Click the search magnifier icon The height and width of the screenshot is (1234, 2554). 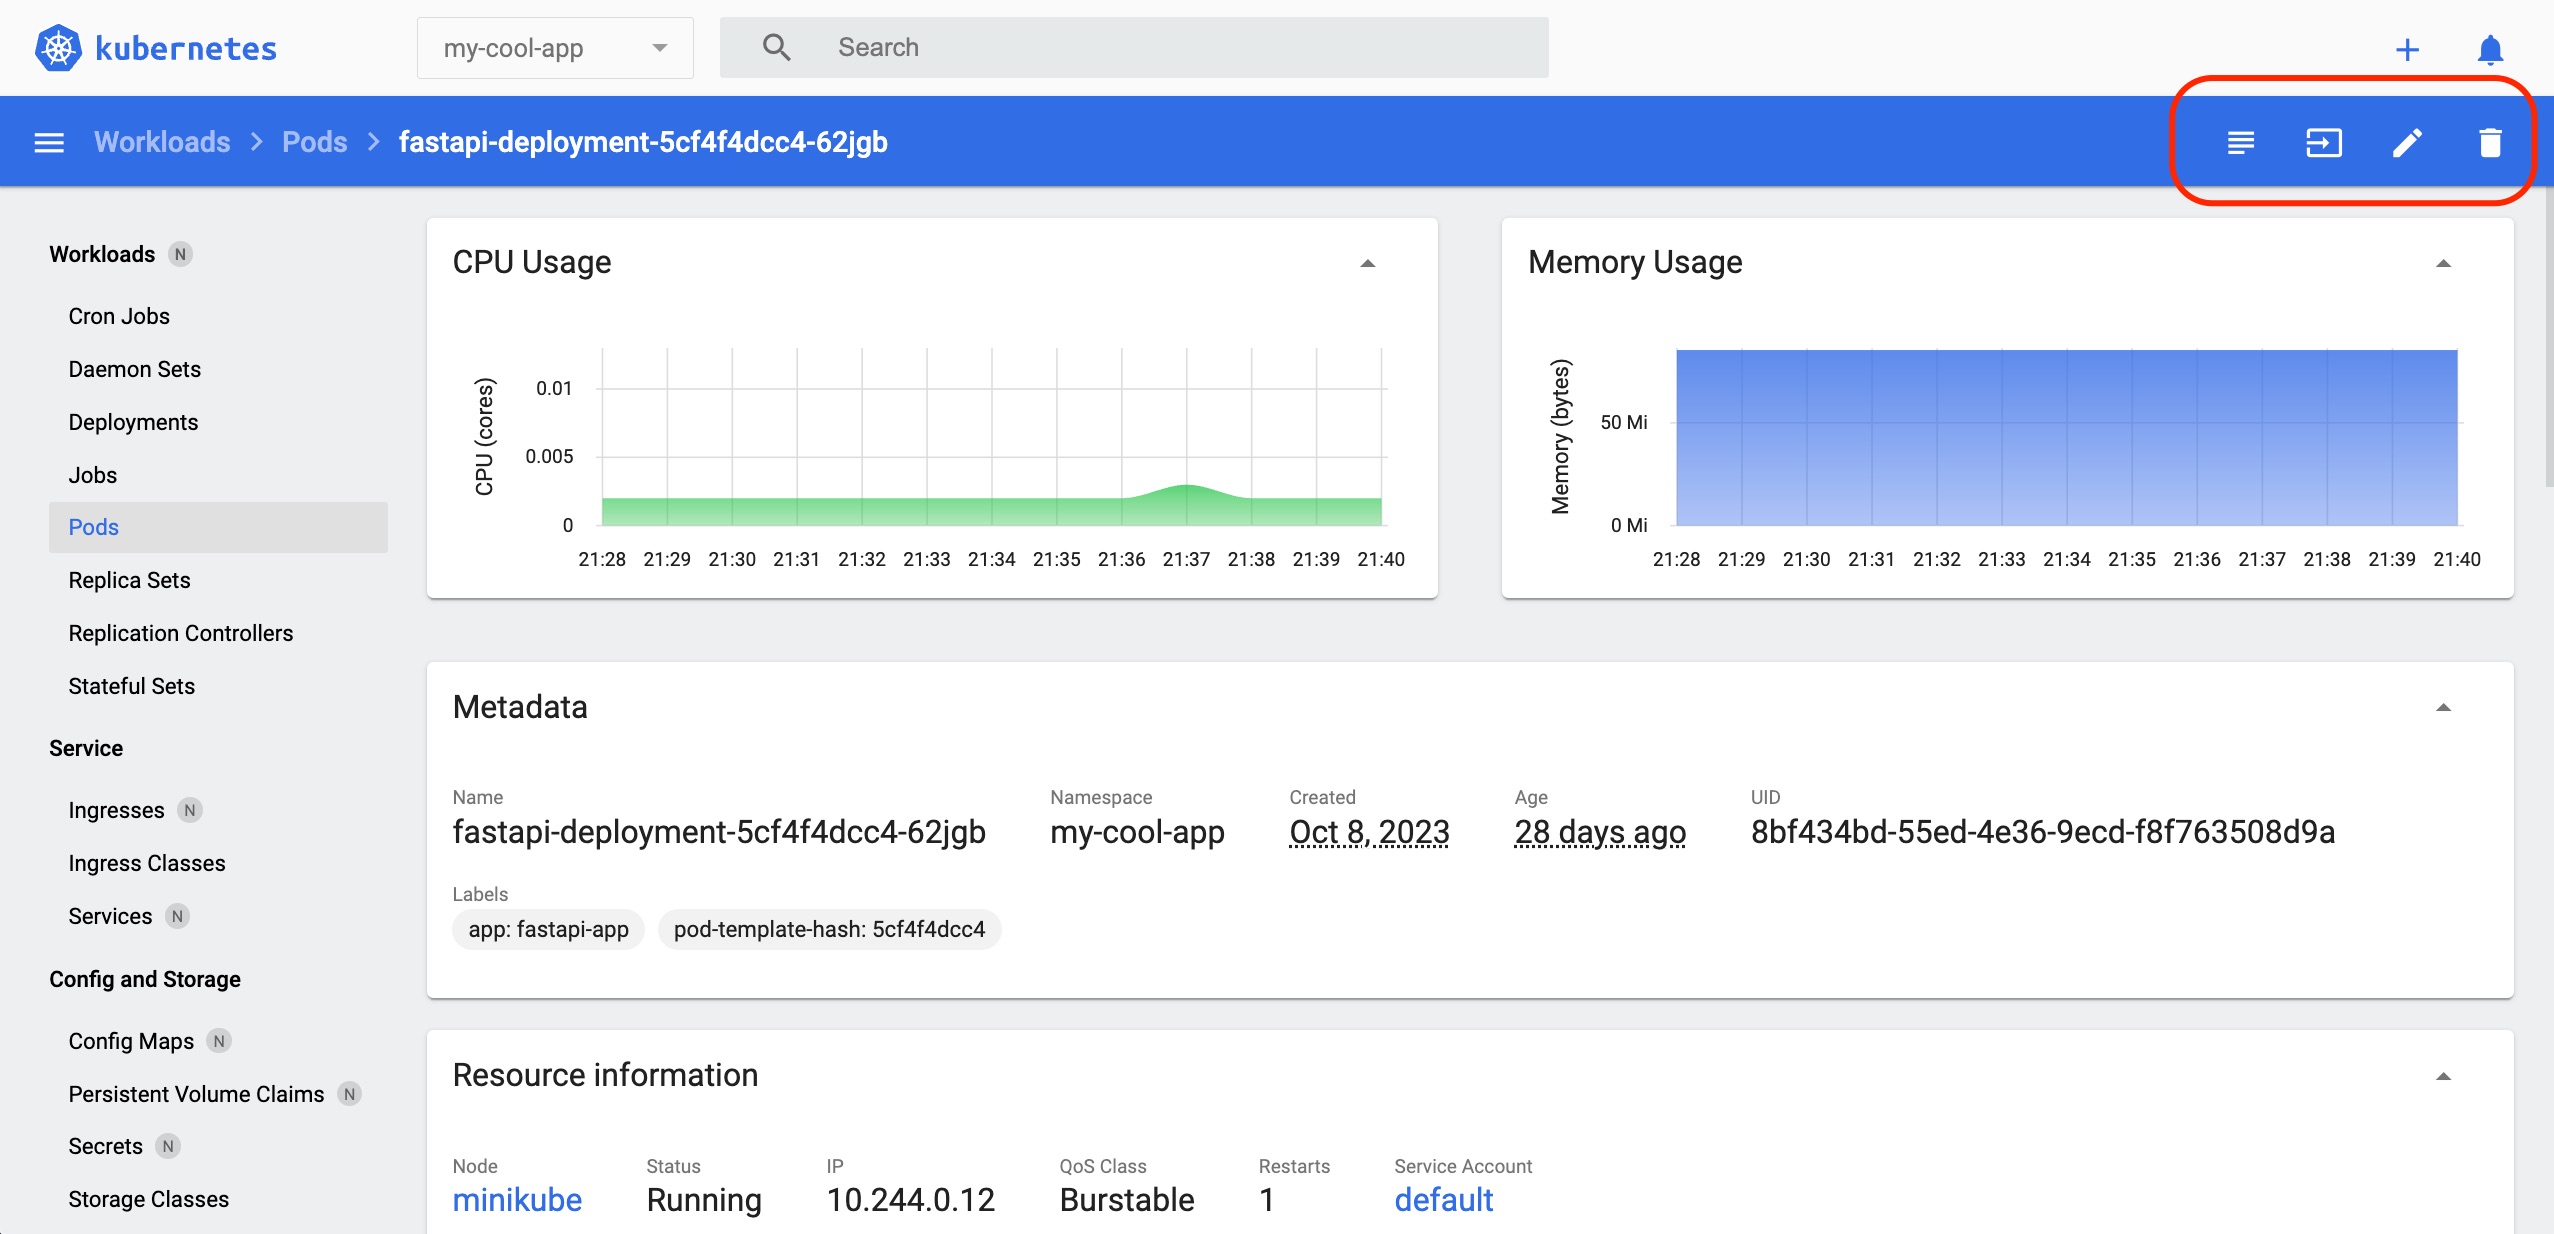pos(776,47)
